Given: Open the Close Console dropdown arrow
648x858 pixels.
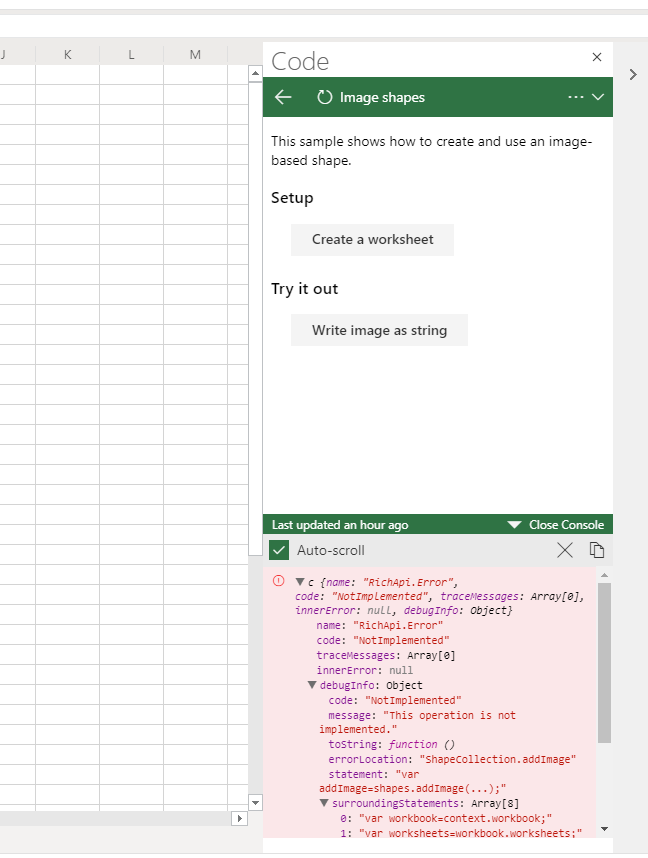Looking at the screenshot, I should 514,524.
